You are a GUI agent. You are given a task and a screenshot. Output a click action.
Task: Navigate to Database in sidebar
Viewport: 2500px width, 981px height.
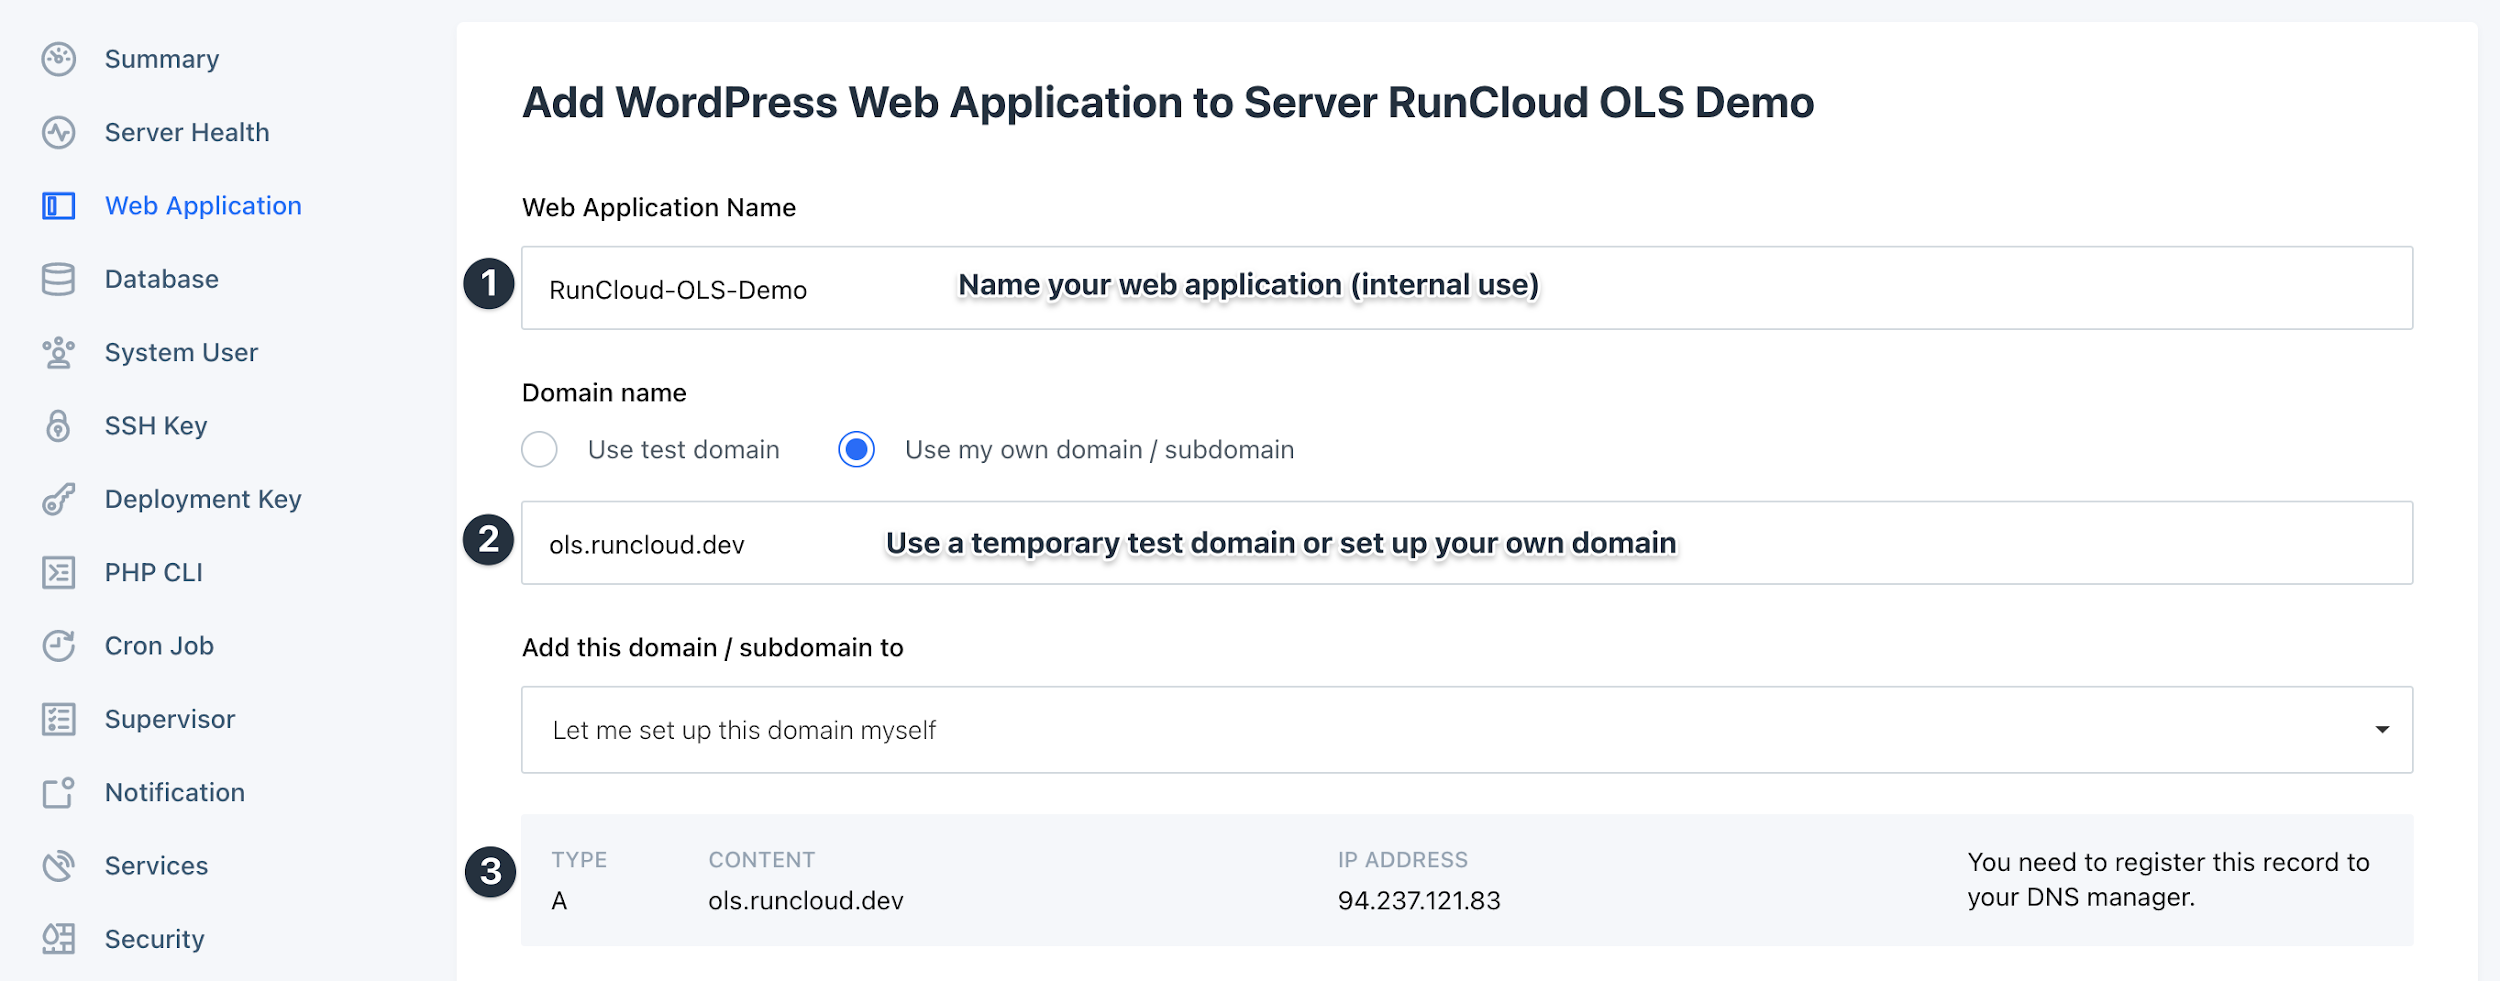tap(162, 279)
